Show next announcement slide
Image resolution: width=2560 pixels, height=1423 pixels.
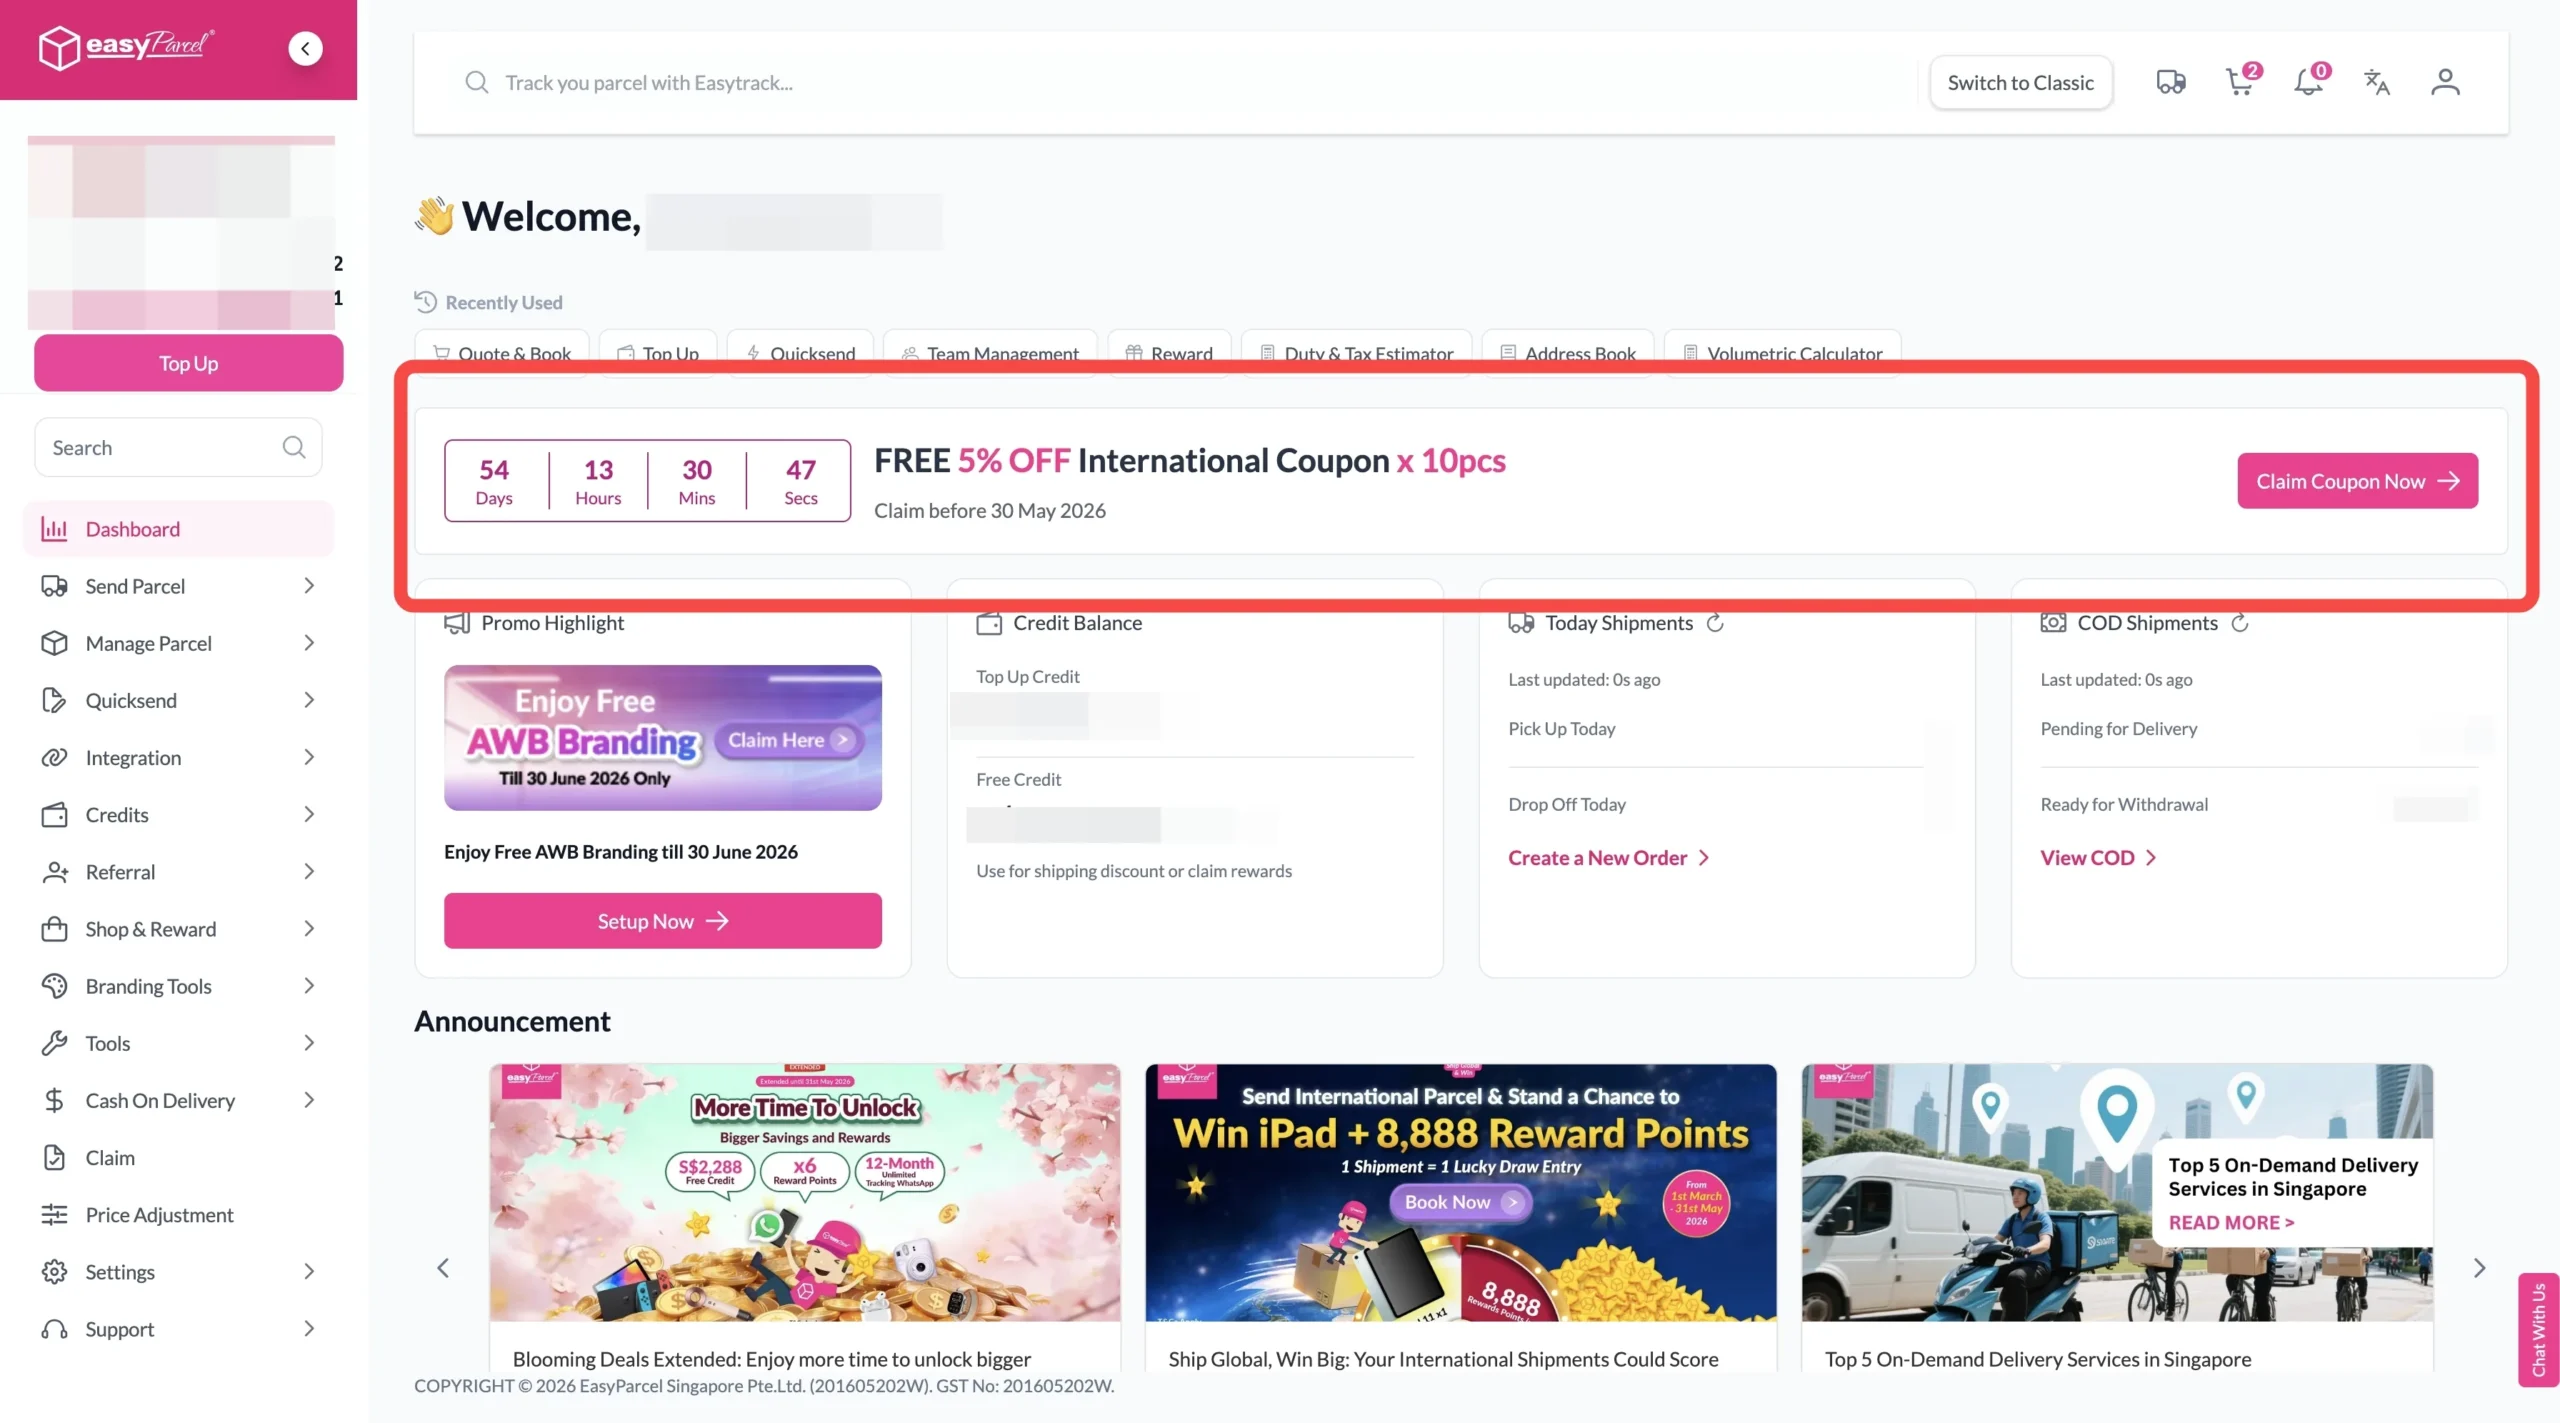click(x=2479, y=1268)
